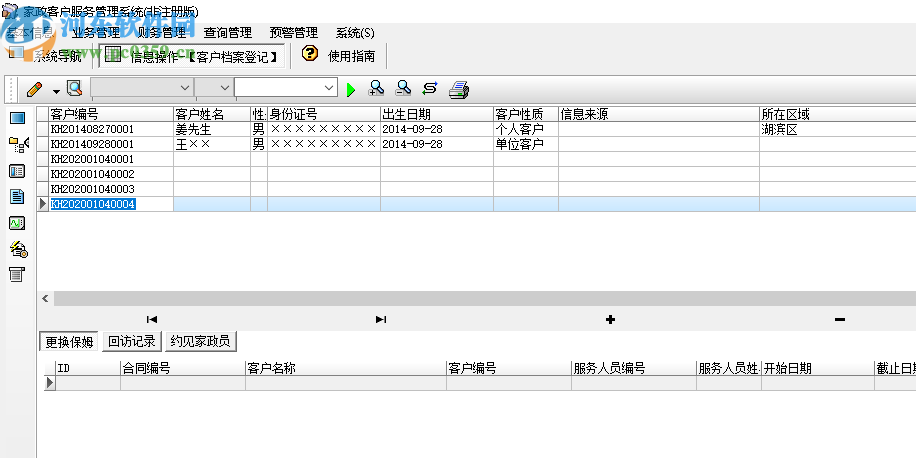916x458 pixels.
Task: Click the printer icon in the toolbar
Action: click(459, 89)
